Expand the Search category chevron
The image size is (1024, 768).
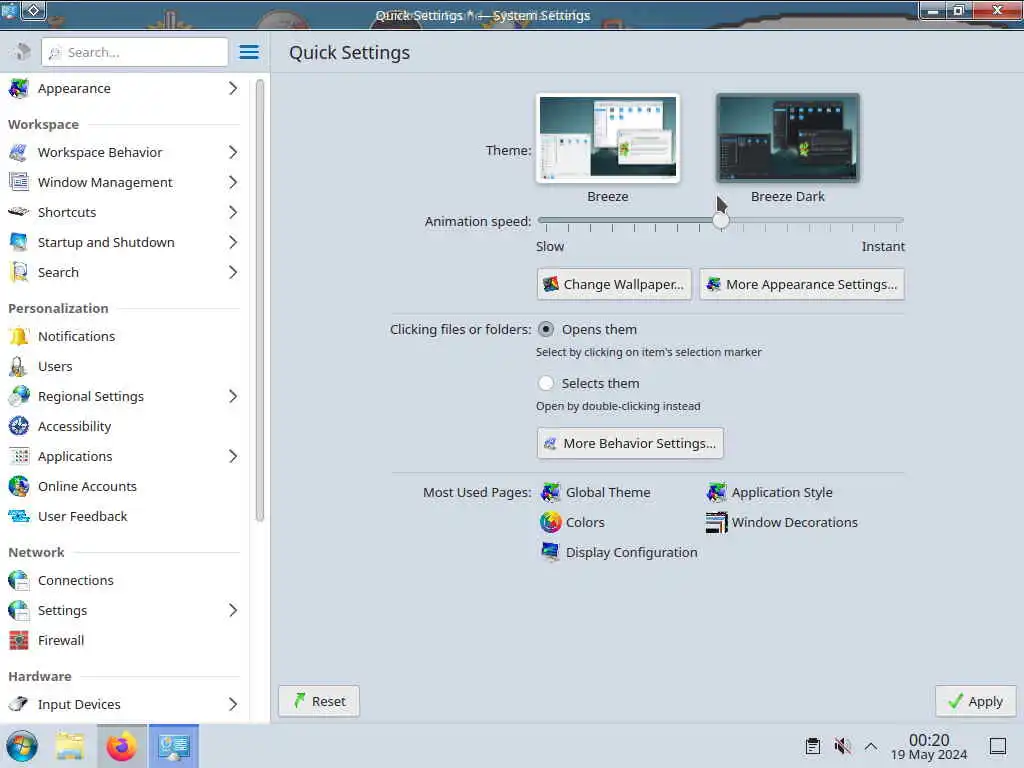[233, 272]
